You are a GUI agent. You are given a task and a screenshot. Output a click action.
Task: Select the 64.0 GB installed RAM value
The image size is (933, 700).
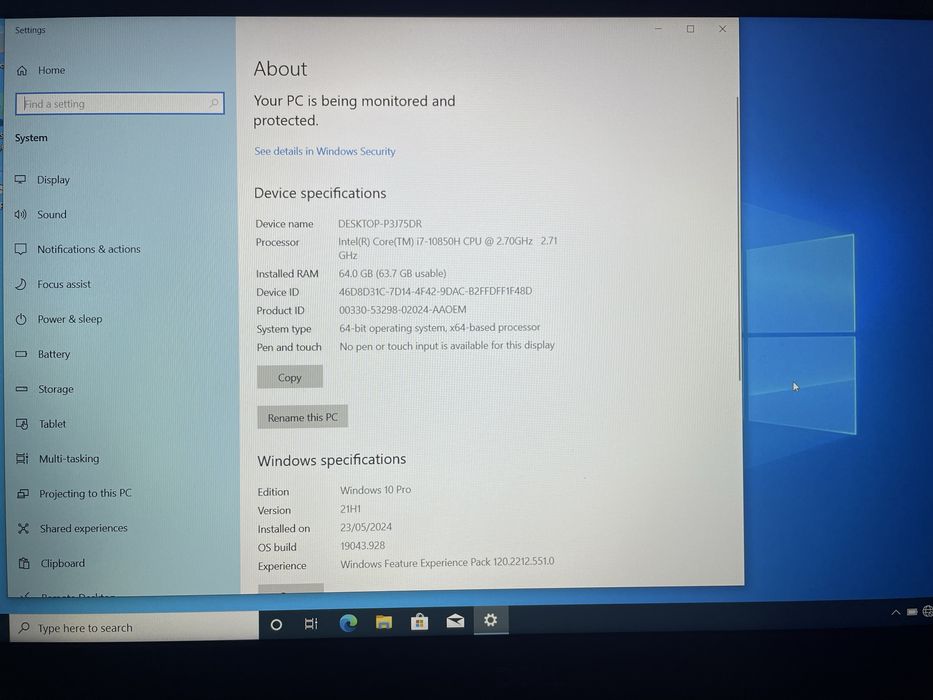click(x=392, y=273)
